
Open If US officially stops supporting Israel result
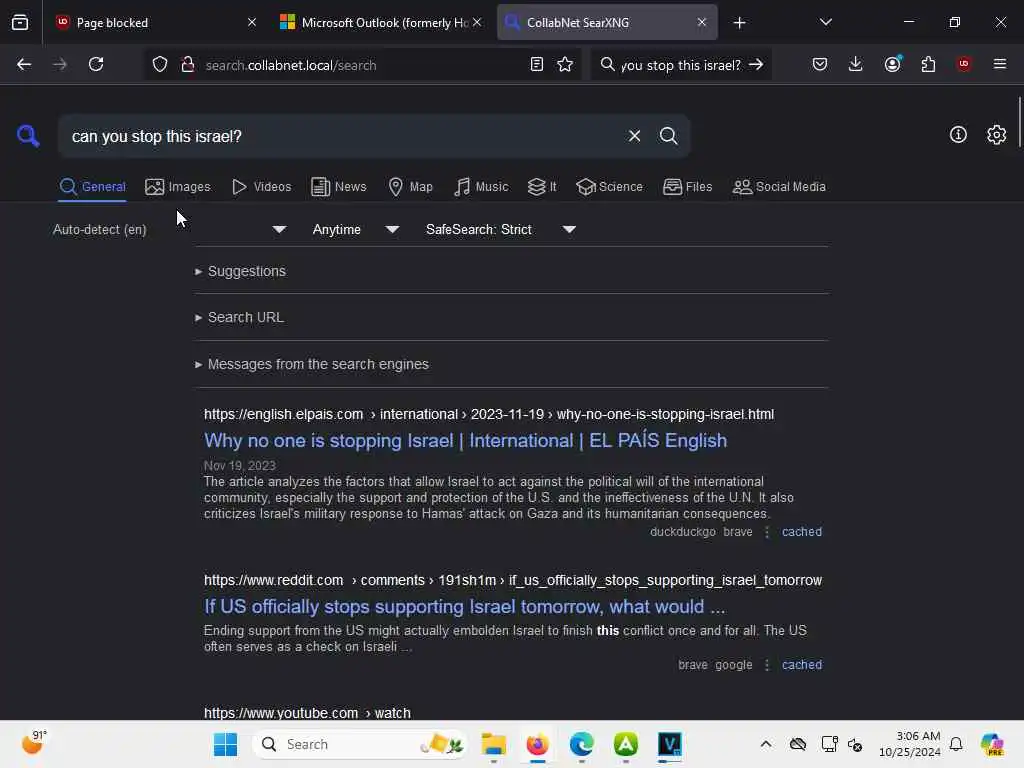pyautogui.click(x=464, y=607)
